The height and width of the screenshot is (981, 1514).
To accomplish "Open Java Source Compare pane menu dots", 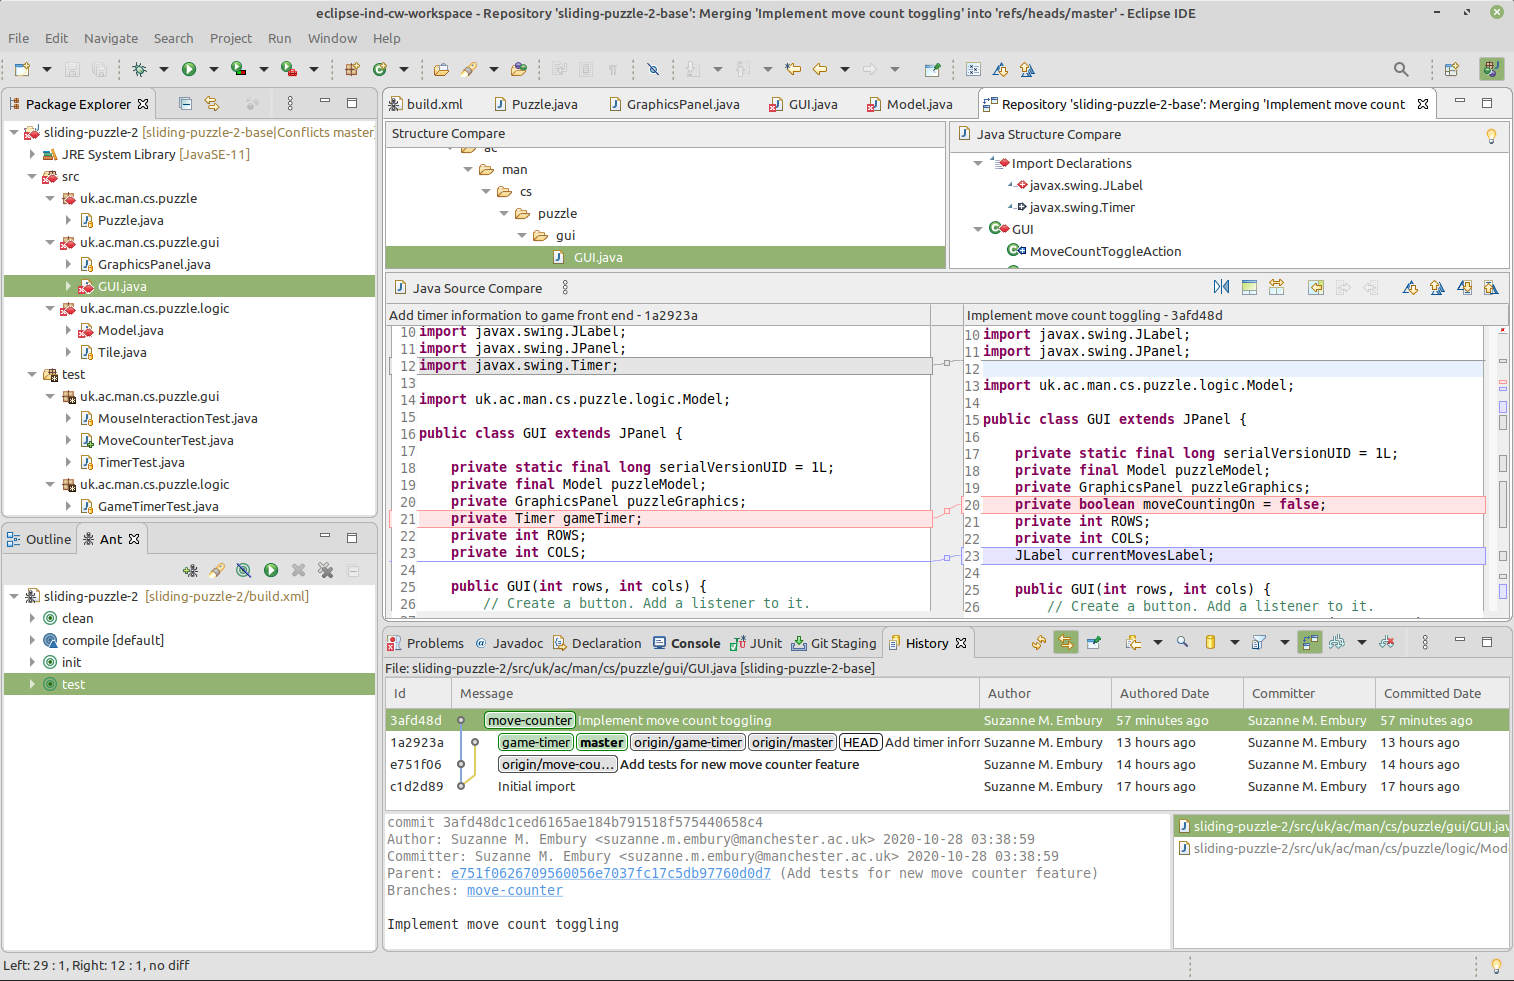I will (565, 287).
